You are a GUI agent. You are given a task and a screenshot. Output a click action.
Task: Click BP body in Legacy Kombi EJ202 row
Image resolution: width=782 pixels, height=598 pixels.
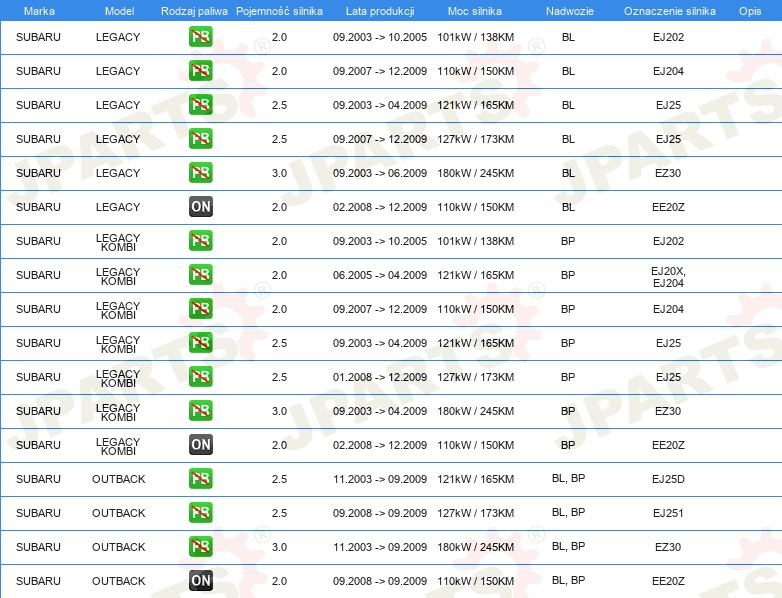568,241
